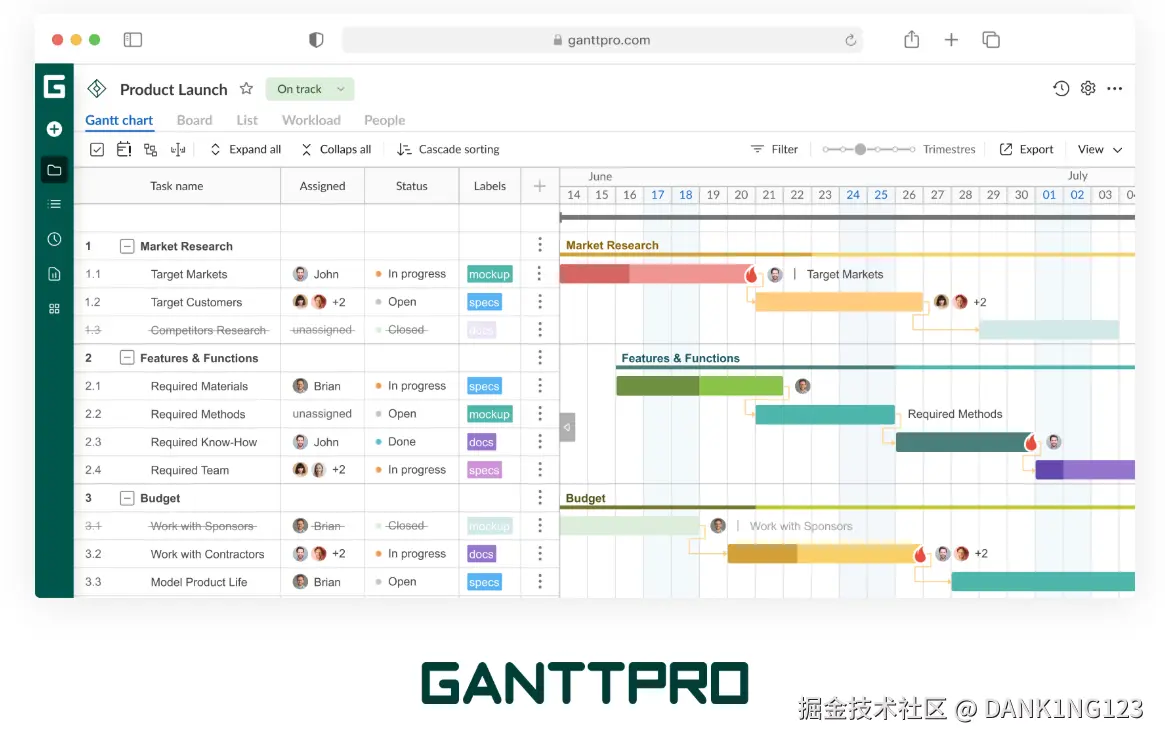Click the add task with date toolbar icon

click(x=124, y=149)
